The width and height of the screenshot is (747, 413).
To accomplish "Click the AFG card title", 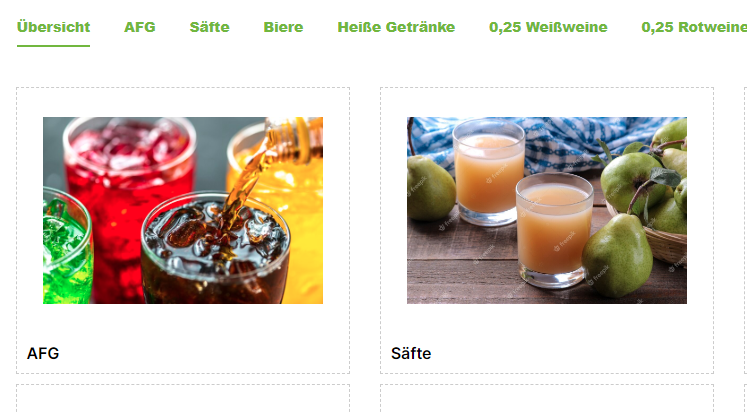I will (x=43, y=353).
